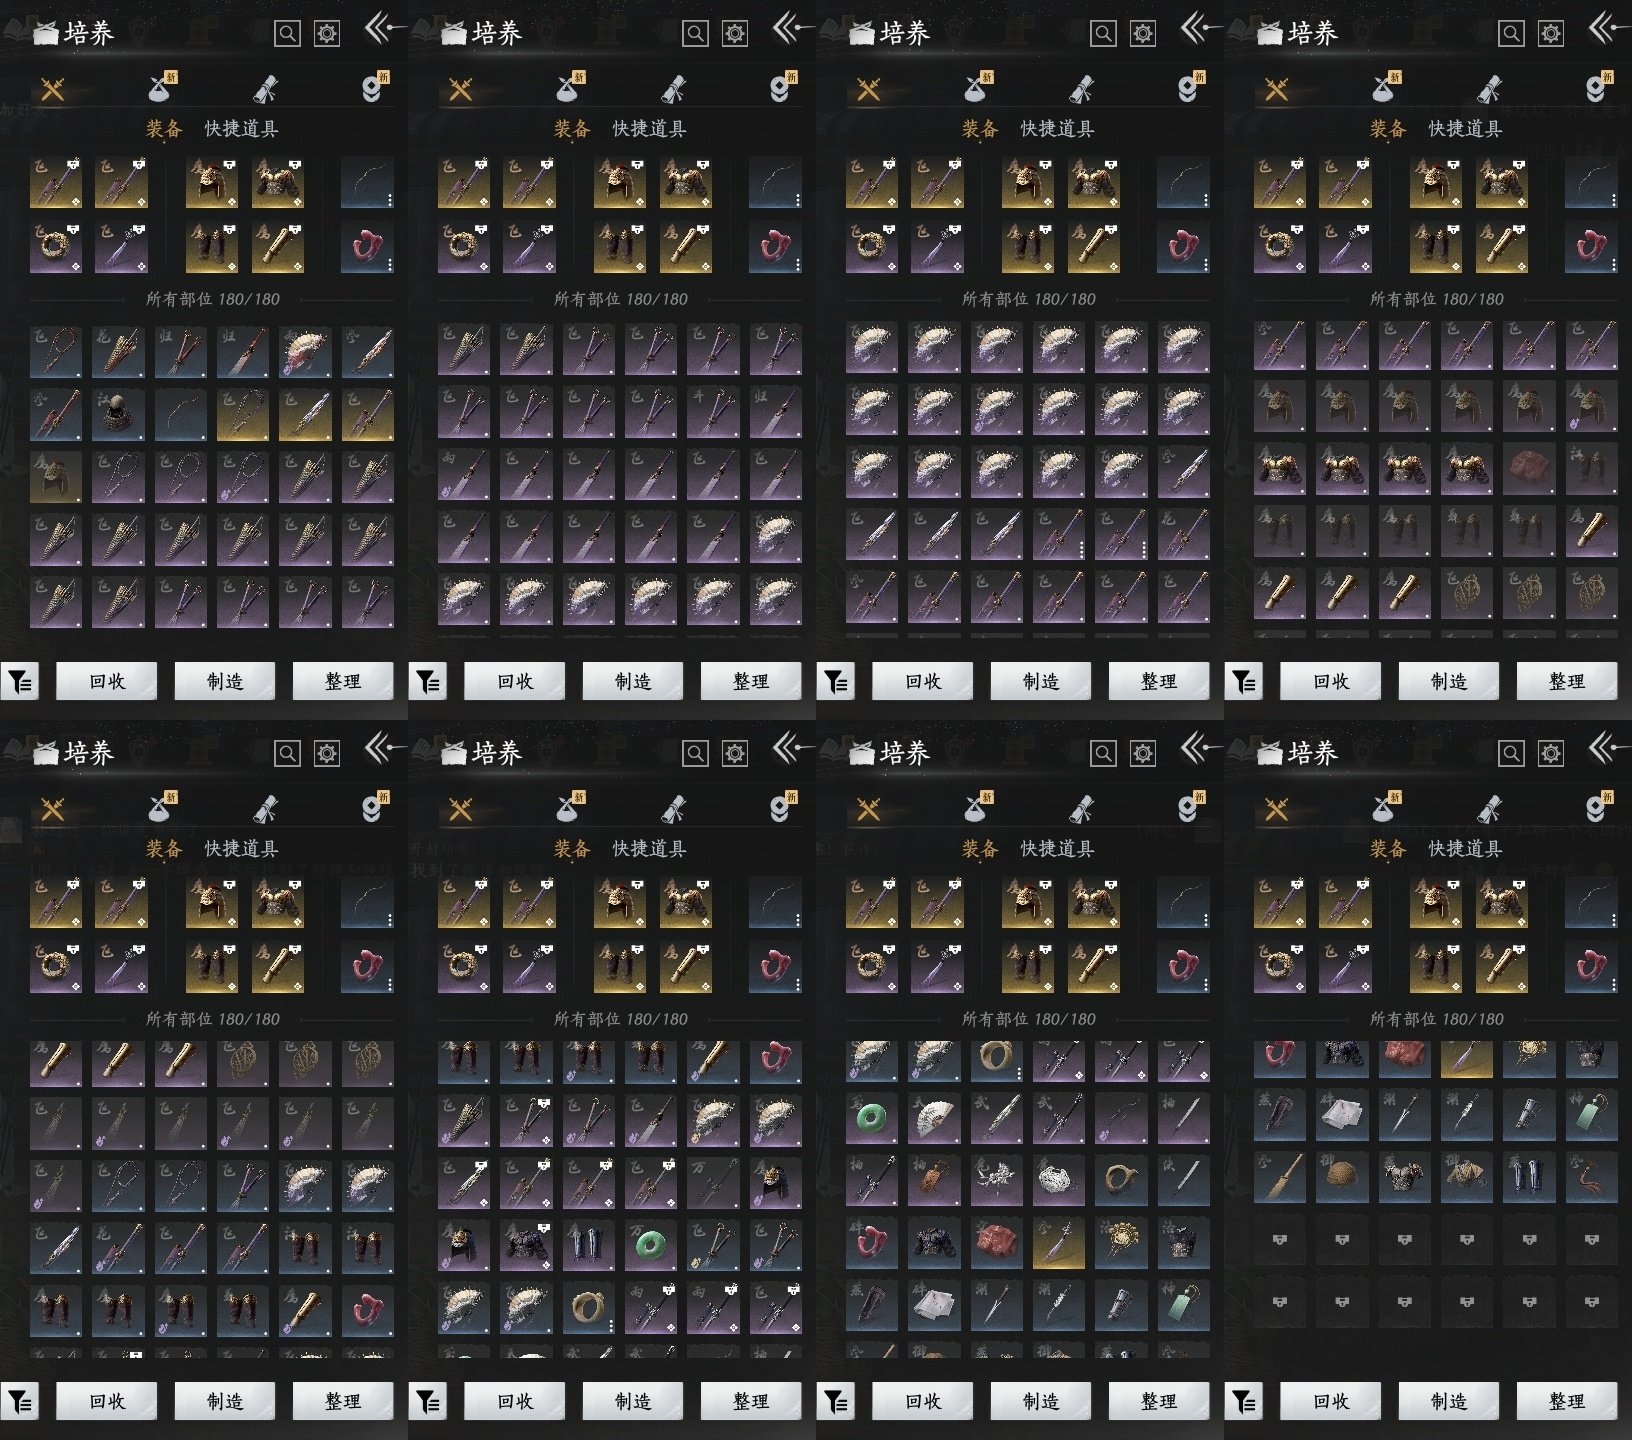Click 整理 button in the top-right panel
The height and width of the screenshot is (1440, 1632).
[1566, 682]
